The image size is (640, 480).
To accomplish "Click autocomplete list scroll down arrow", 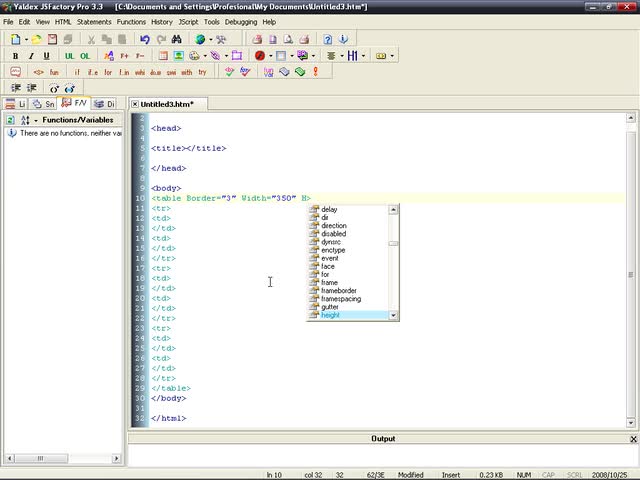I will 394,315.
